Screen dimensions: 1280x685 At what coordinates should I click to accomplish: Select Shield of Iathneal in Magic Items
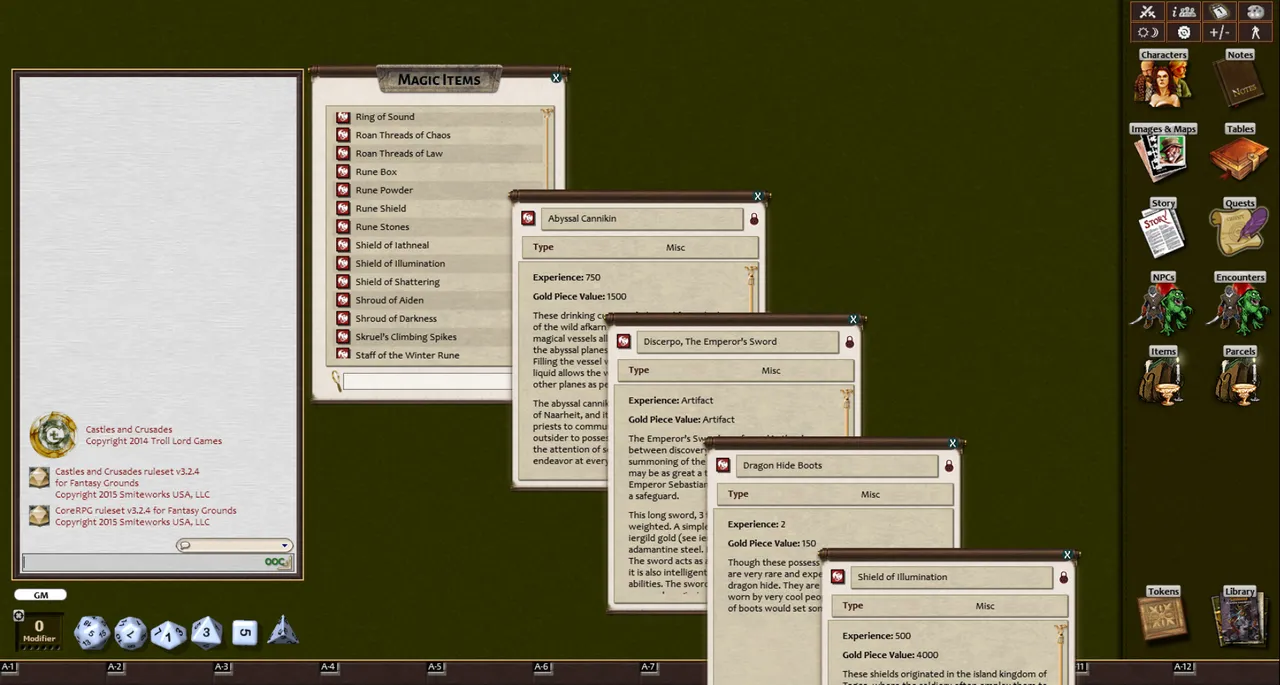point(392,245)
